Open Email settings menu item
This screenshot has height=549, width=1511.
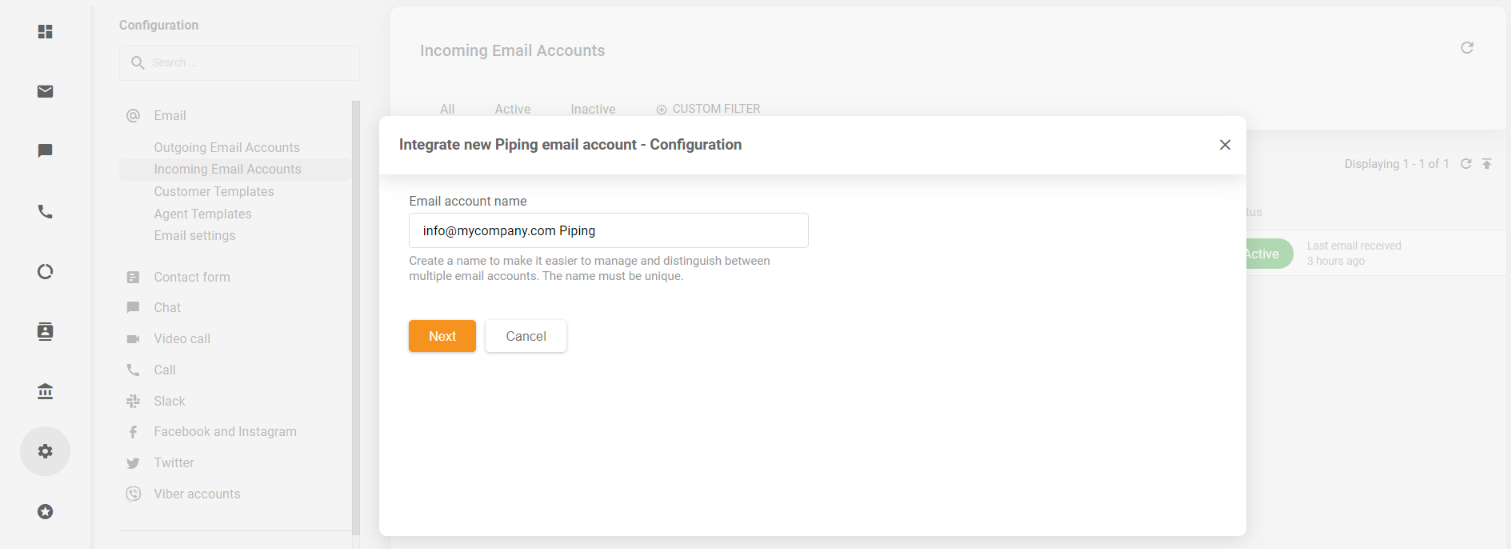195,236
